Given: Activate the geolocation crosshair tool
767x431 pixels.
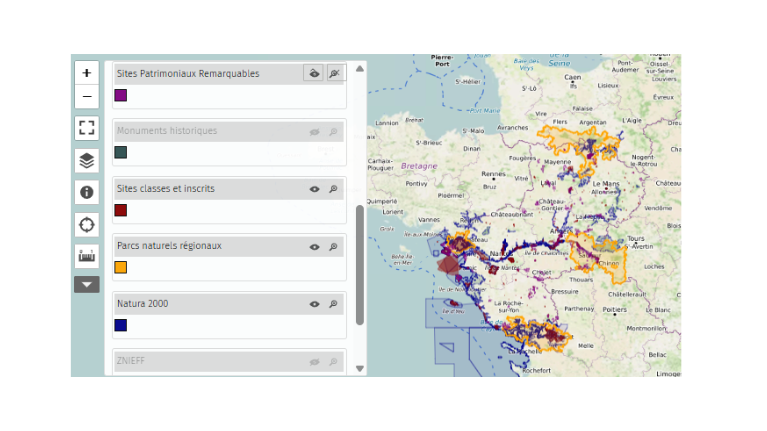Looking at the screenshot, I should 87,225.
